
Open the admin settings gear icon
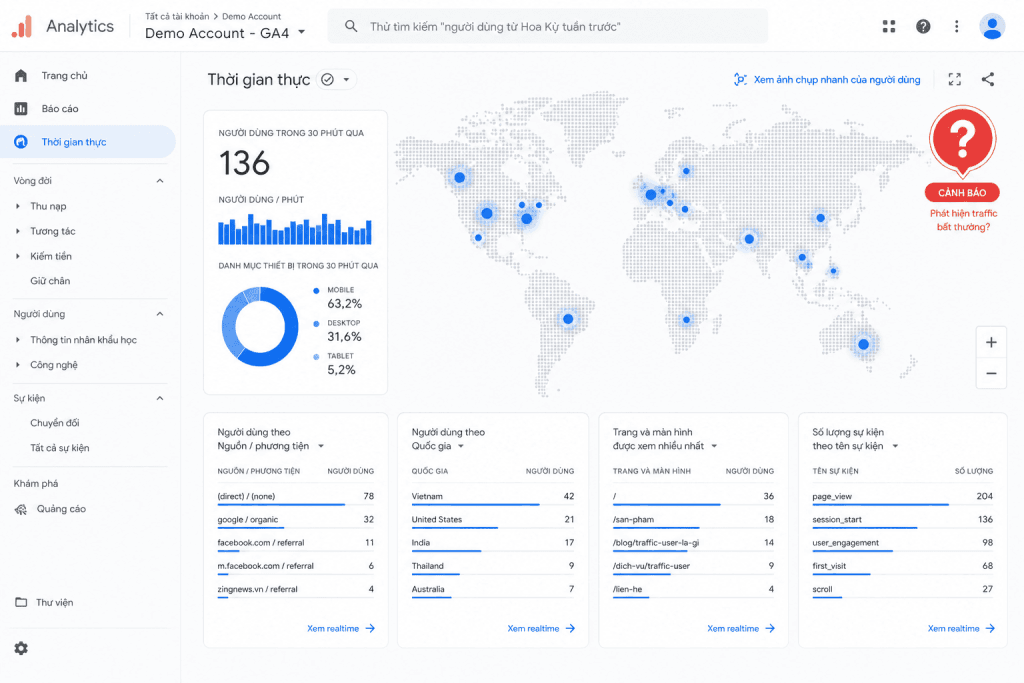coord(21,648)
